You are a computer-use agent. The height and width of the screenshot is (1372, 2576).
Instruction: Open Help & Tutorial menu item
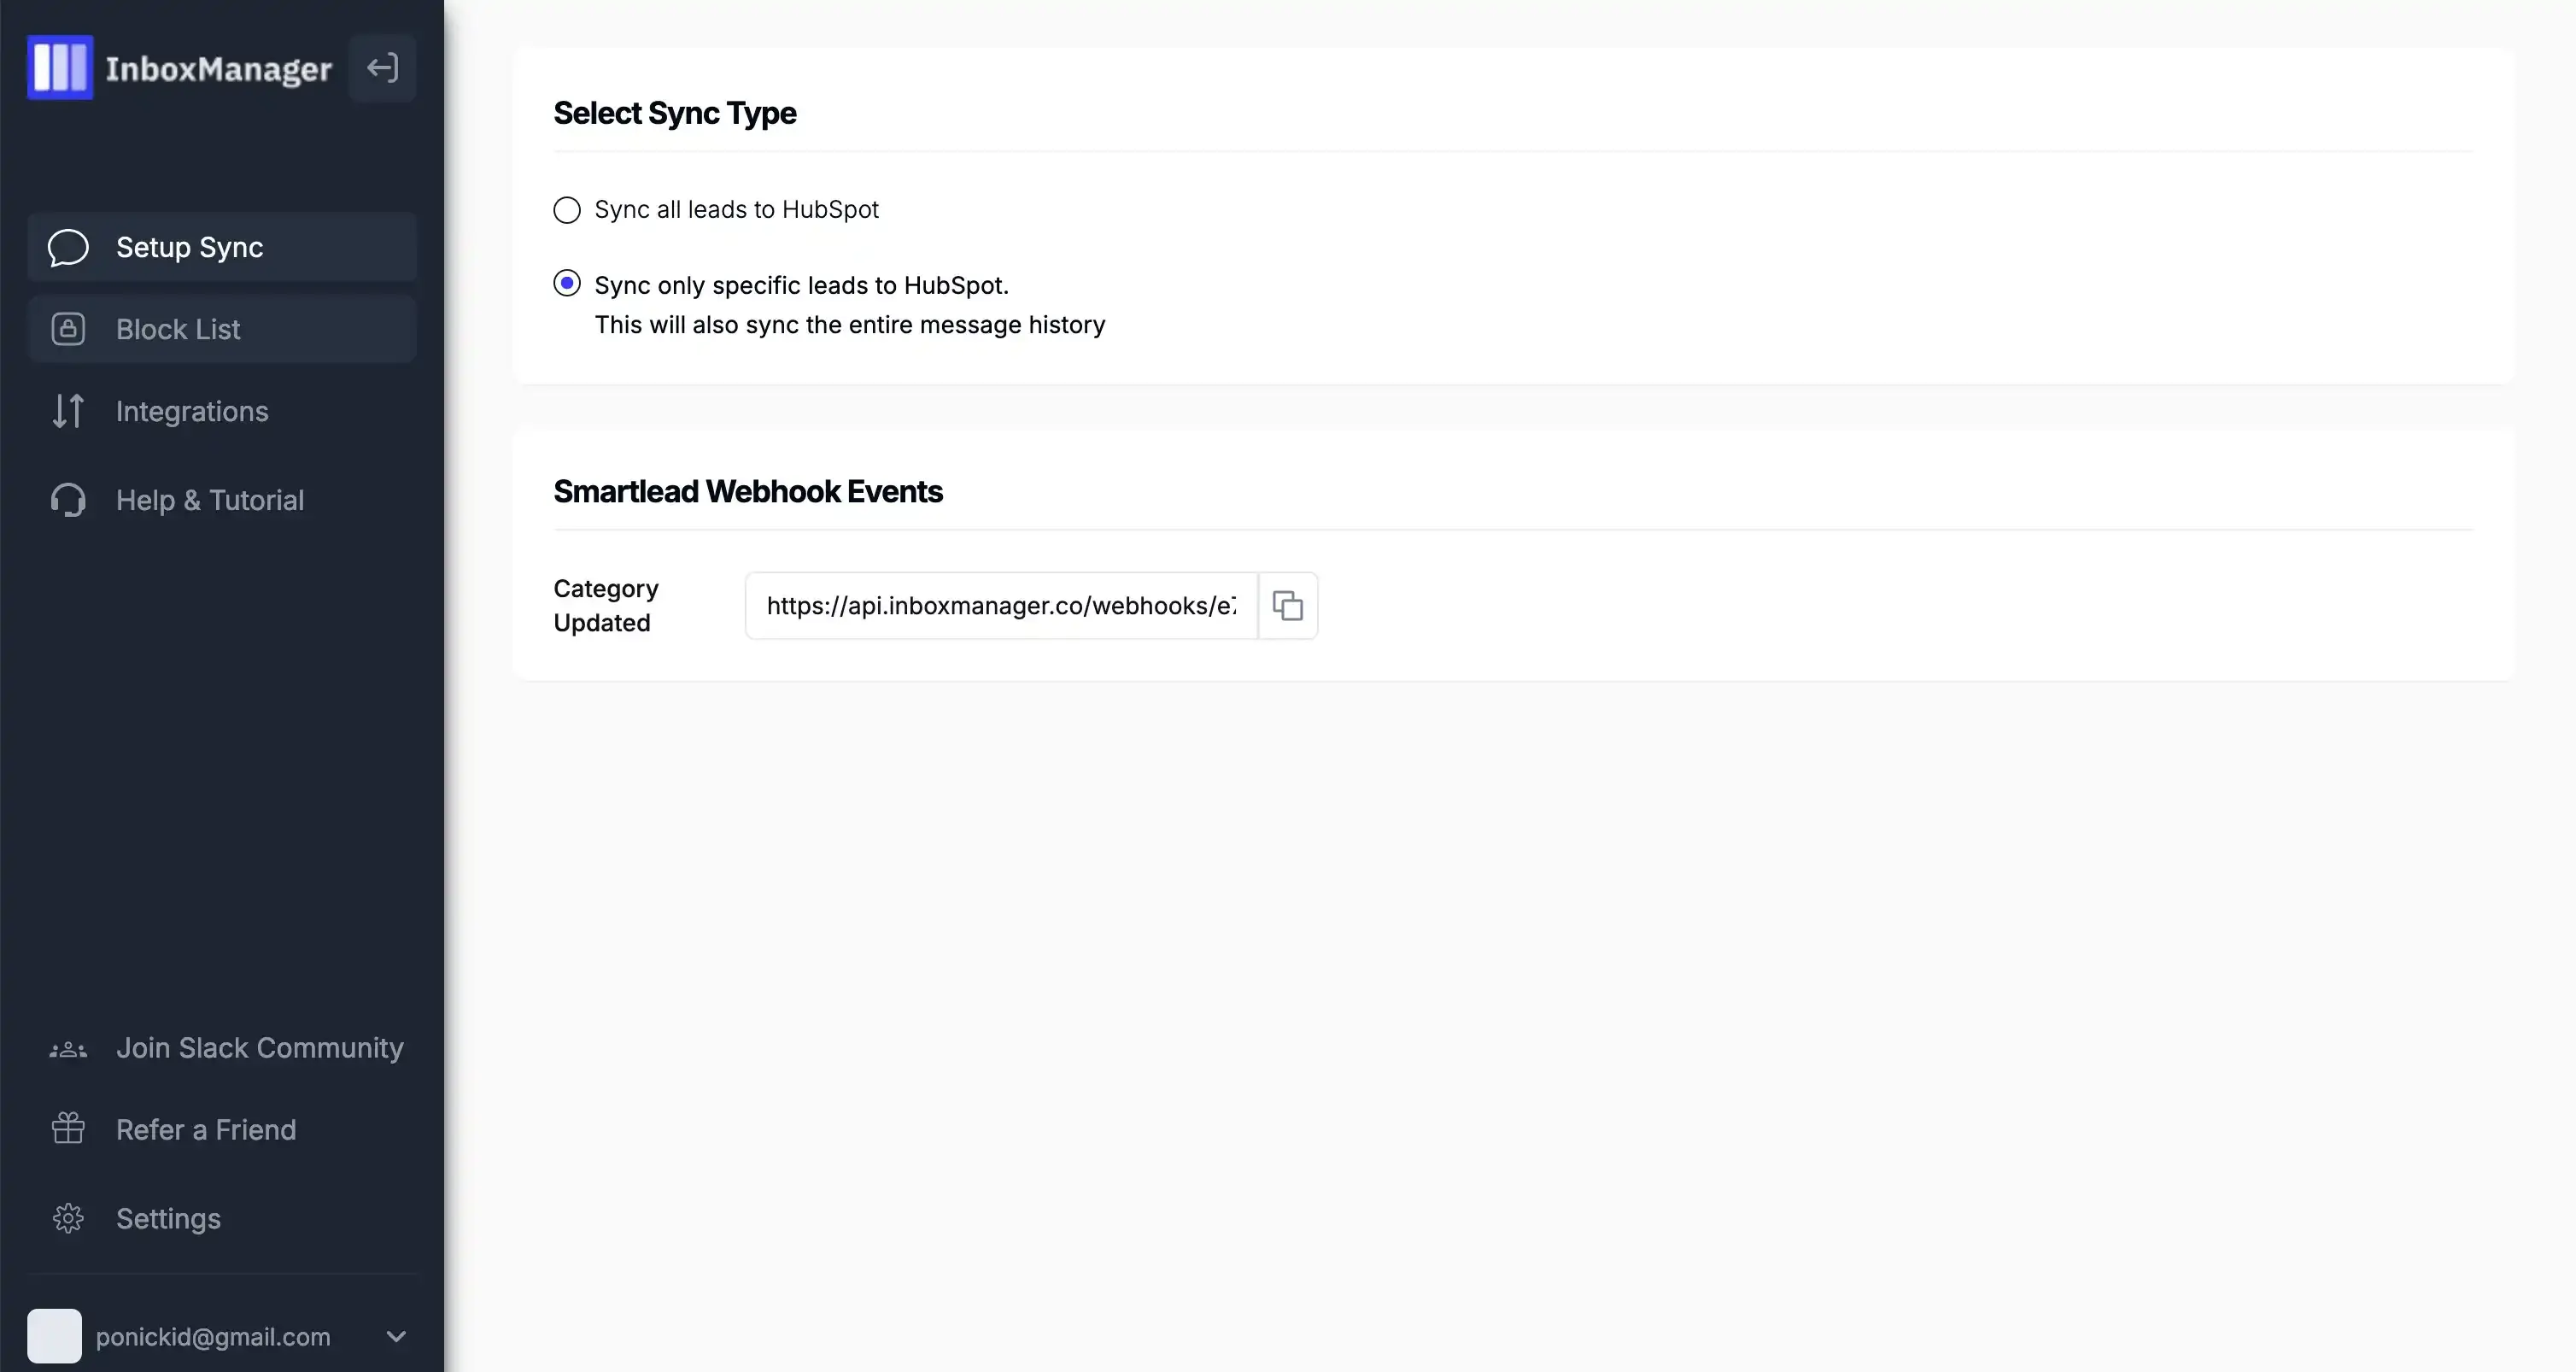222,499
